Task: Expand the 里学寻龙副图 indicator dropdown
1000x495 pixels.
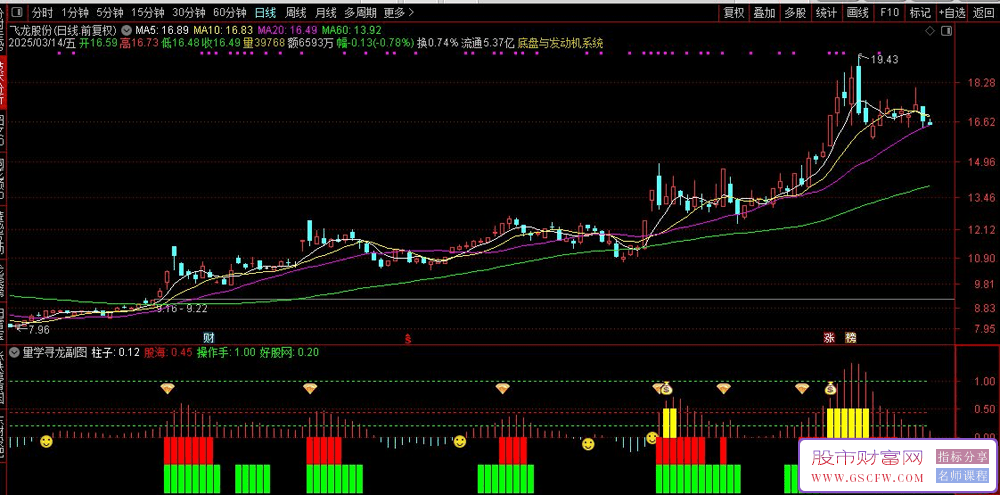Action: (x=13, y=352)
